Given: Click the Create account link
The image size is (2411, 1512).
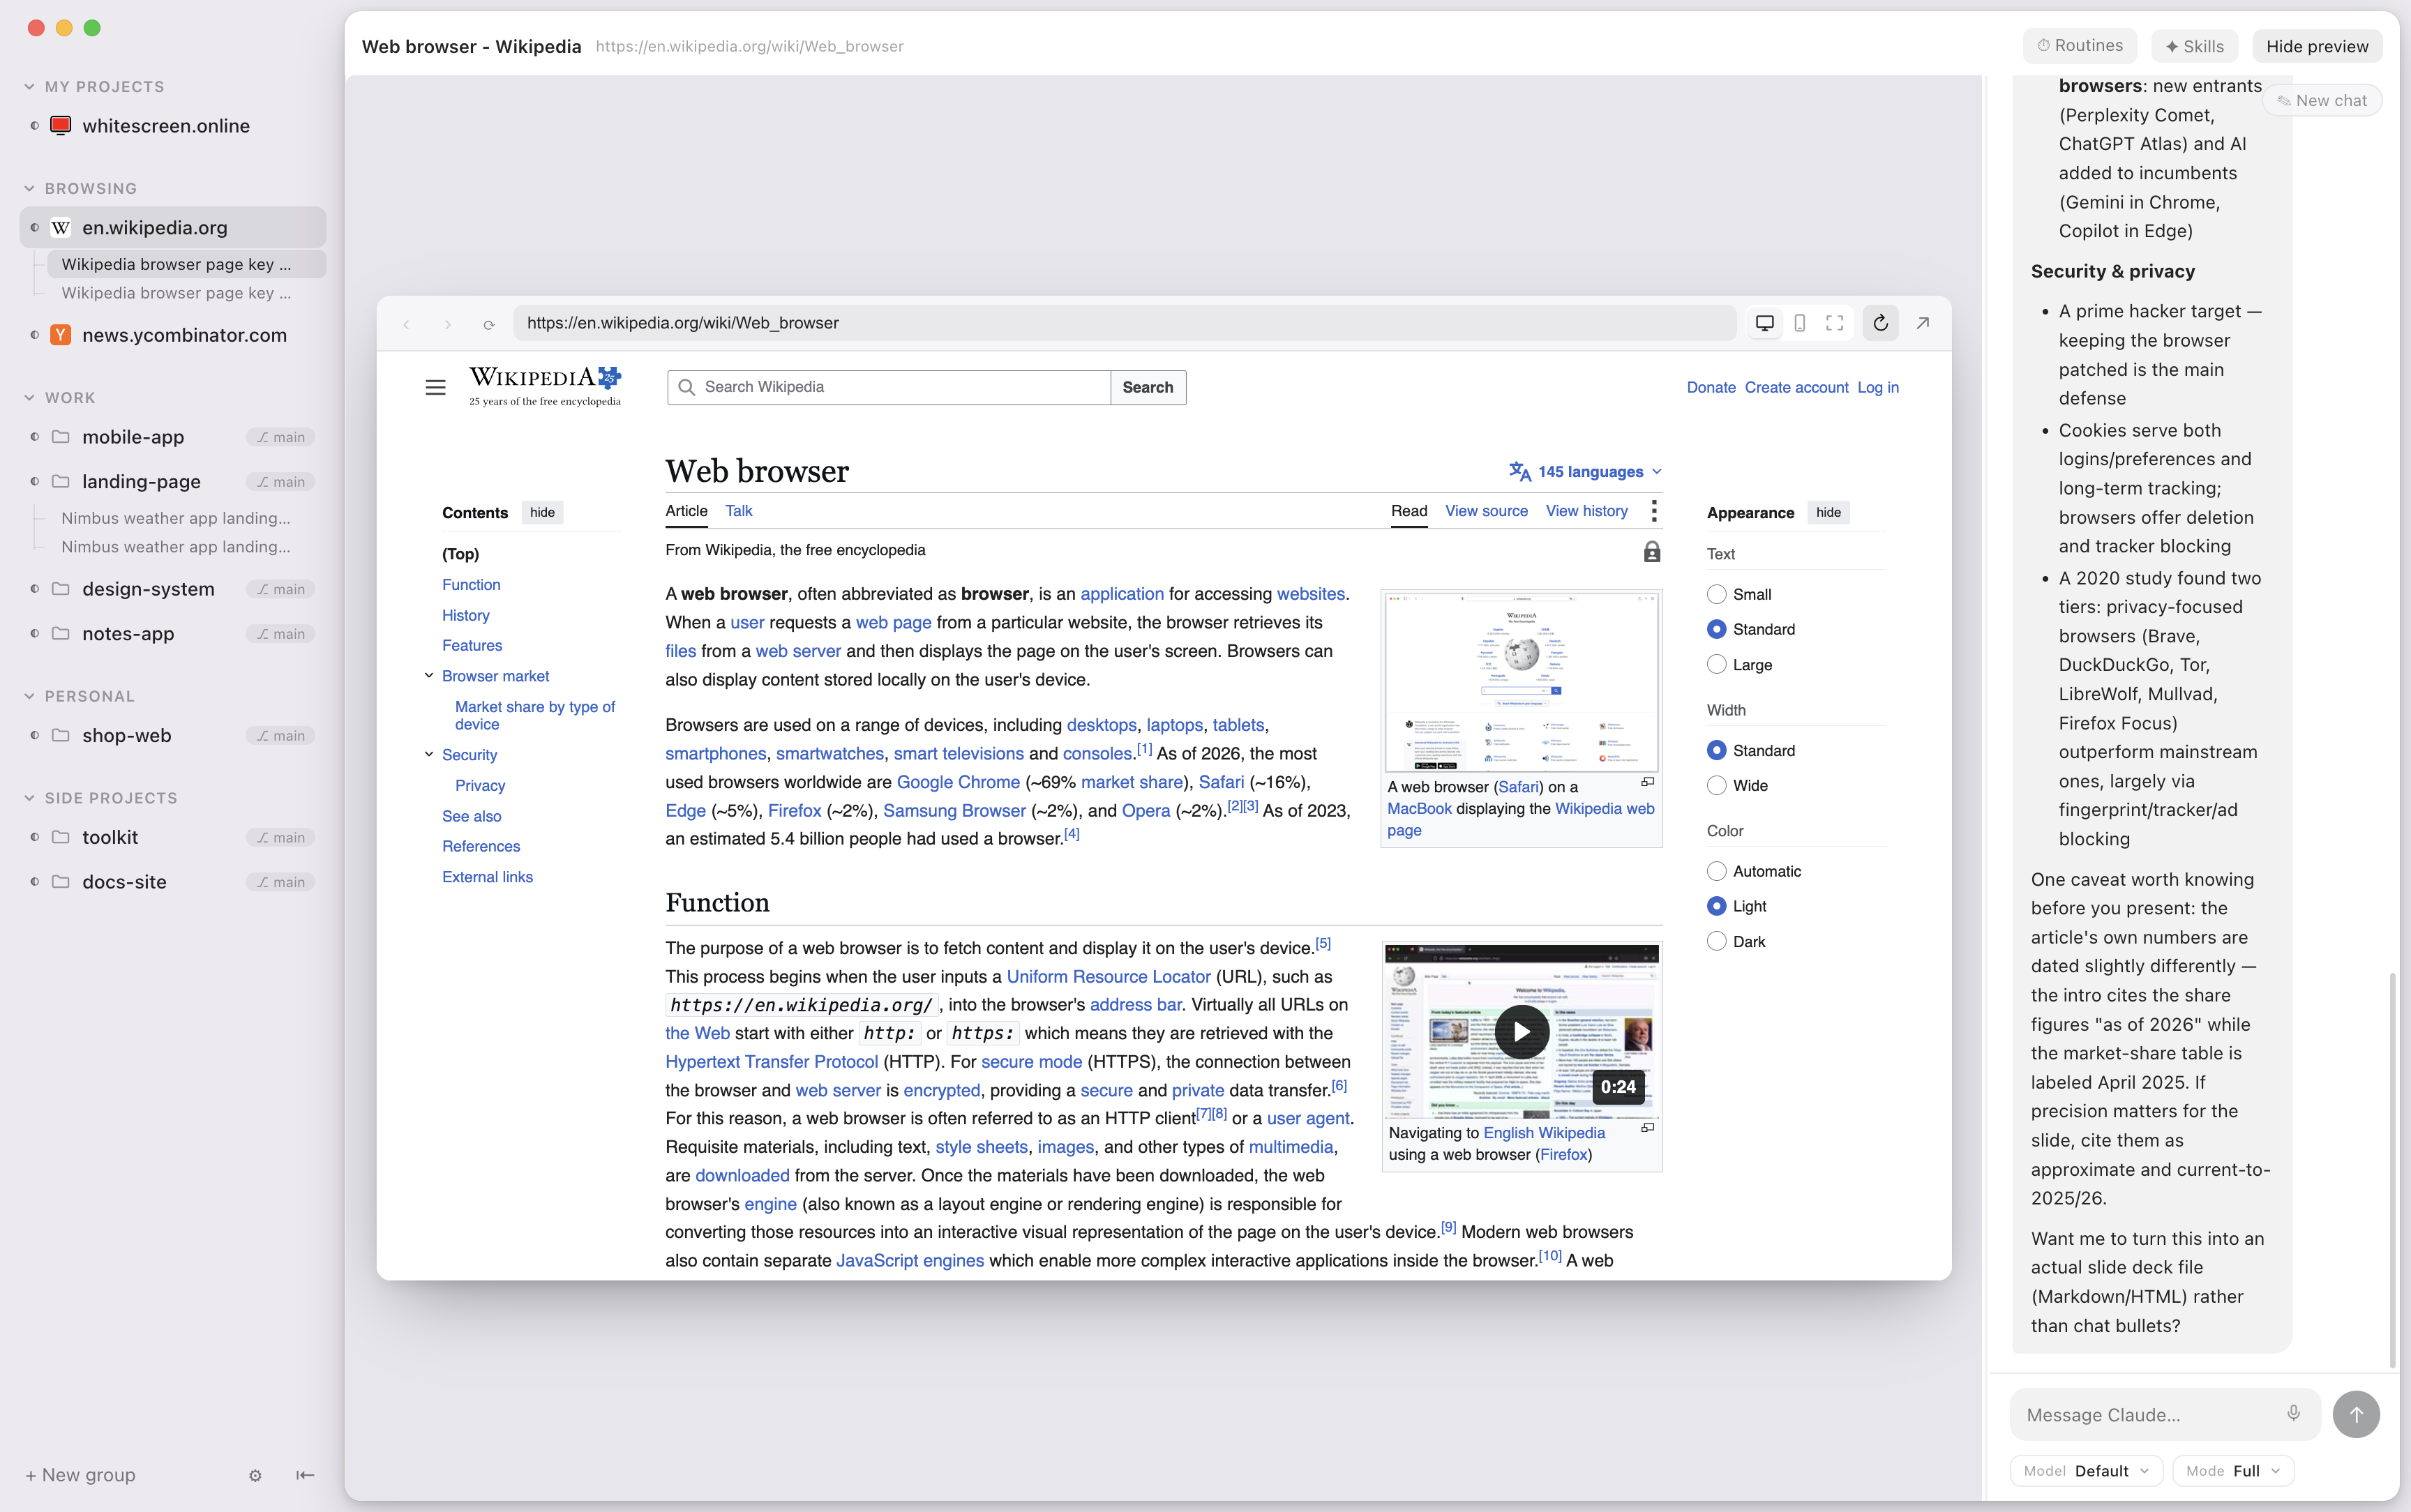Looking at the screenshot, I should (x=1796, y=387).
